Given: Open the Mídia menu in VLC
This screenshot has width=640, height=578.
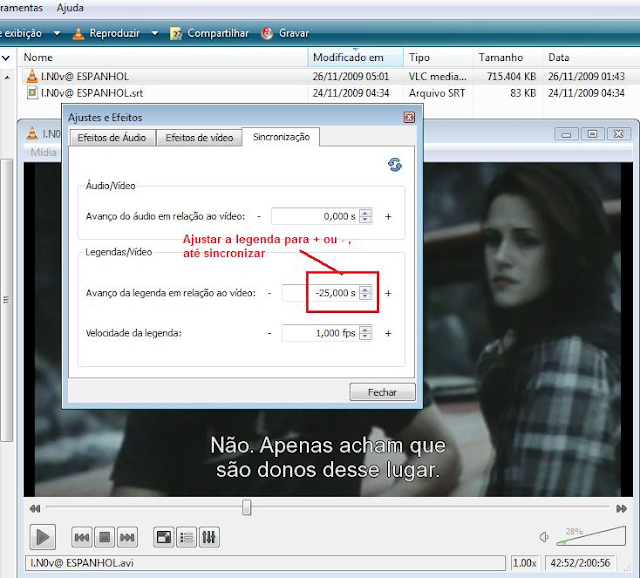Looking at the screenshot, I should (x=43, y=152).
